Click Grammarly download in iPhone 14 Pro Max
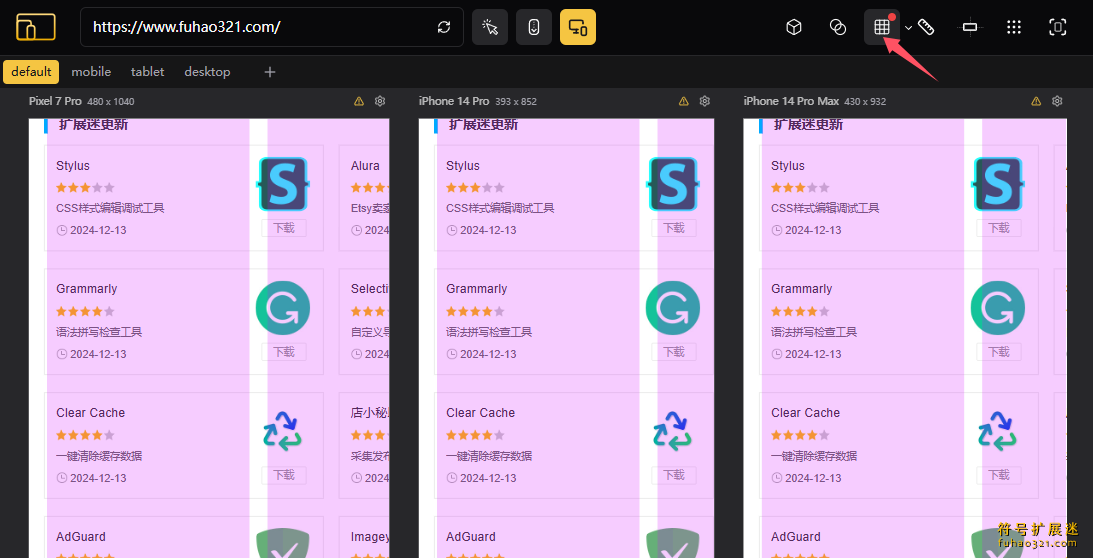 pyautogui.click(x=999, y=352)
